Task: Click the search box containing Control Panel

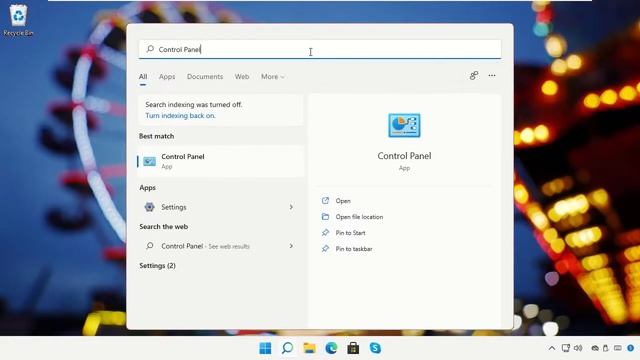Action: click(320, 49)
